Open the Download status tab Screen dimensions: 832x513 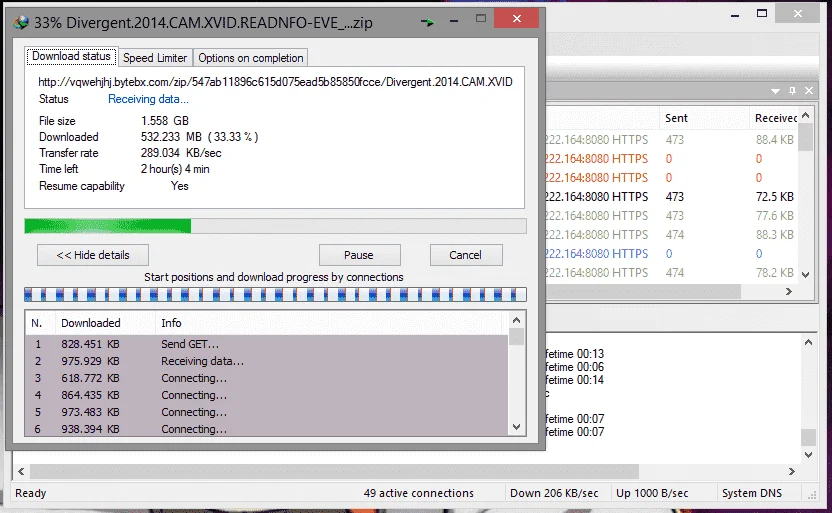coord(71,56)
